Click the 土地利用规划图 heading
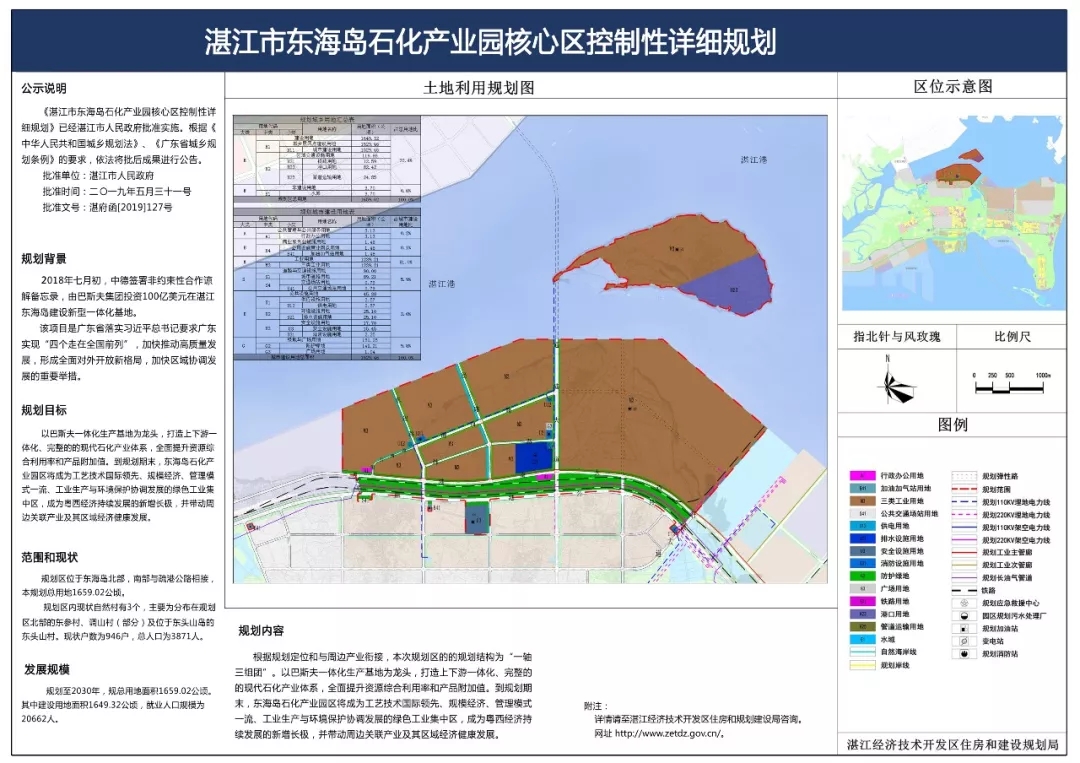Viewport: 1080px width, 763px height. coord(479,87)
